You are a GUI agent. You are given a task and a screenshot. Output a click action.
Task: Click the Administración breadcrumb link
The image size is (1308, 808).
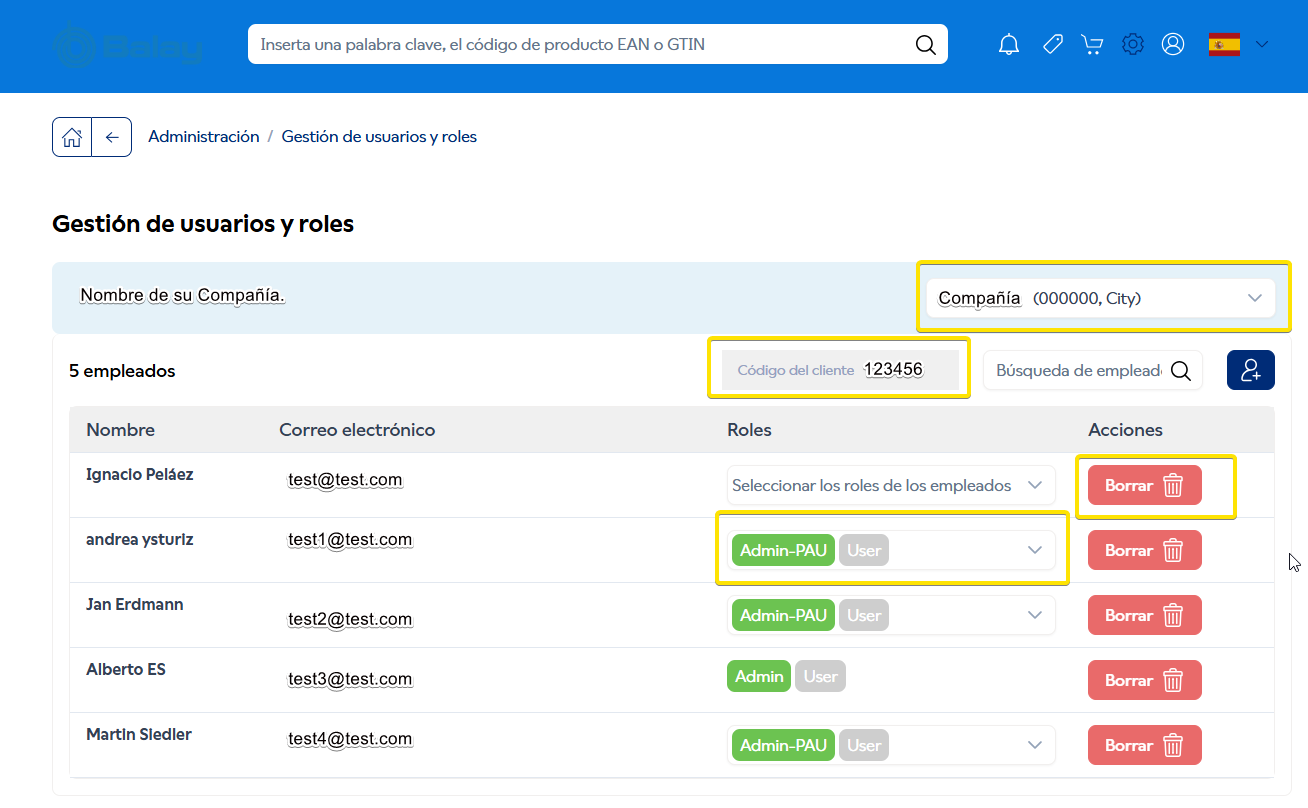[204, 137]
